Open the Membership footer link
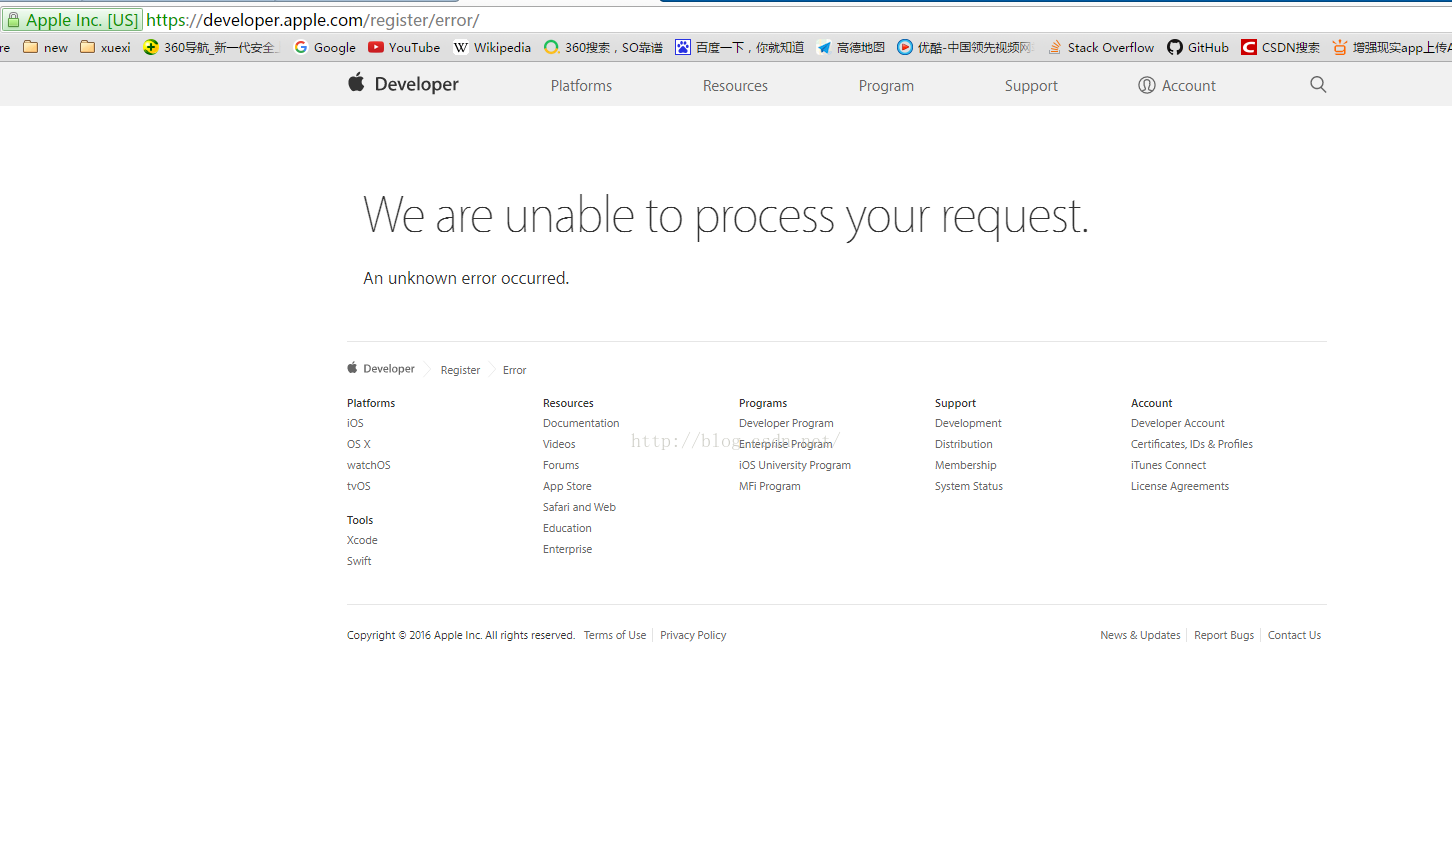Screen dimensions: 1452x860 point(966,465)
